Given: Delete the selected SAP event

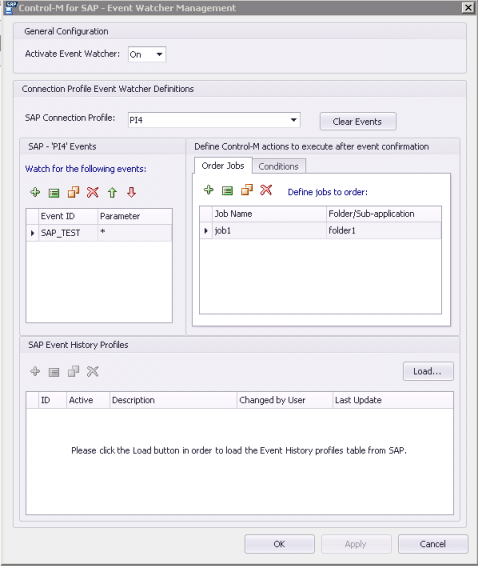Looking at the screenshot, I should 92,192.
